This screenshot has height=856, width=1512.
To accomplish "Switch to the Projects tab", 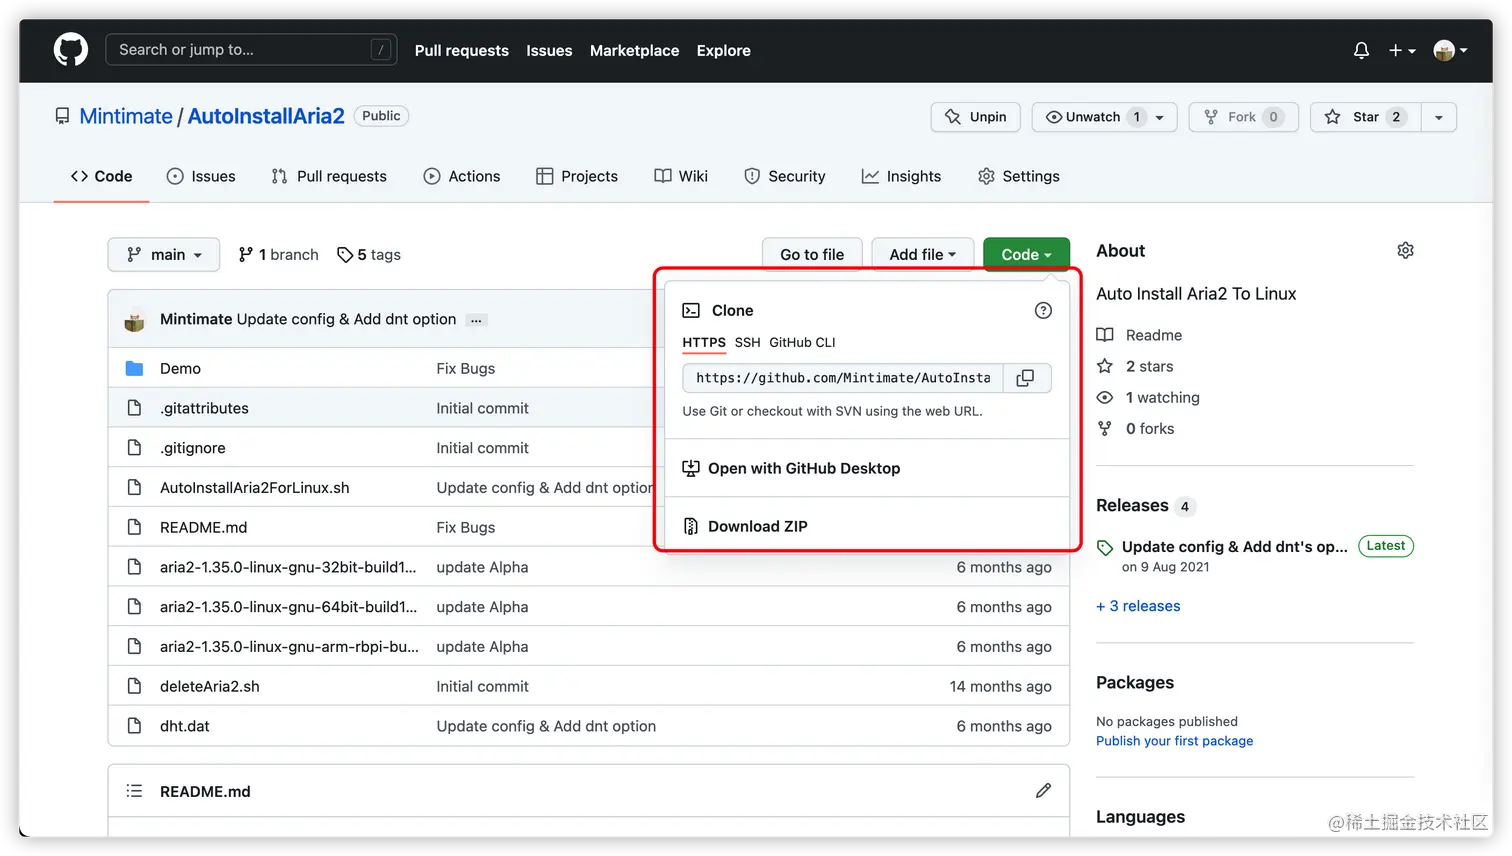I will 577,176.
